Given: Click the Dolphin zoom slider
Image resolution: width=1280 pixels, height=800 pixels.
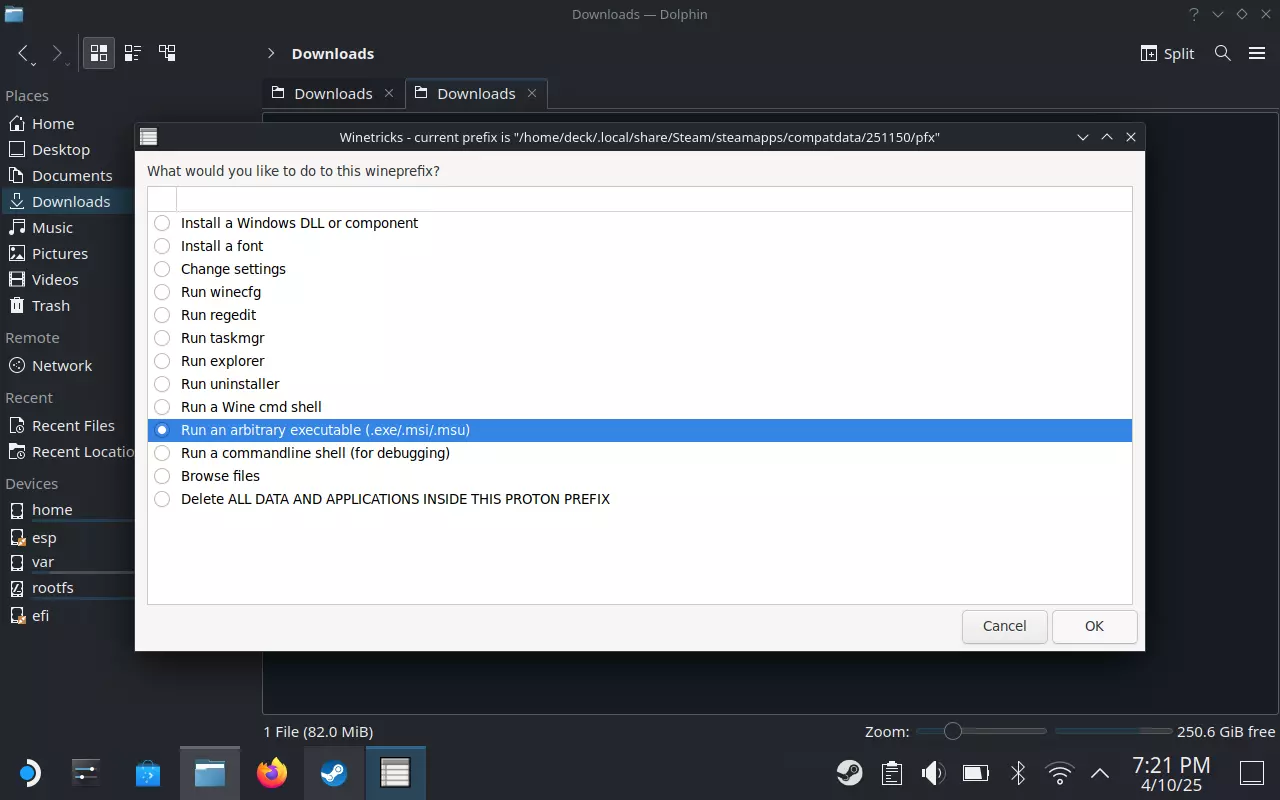Looking at the screenshot, I should (x=981, y=732).
